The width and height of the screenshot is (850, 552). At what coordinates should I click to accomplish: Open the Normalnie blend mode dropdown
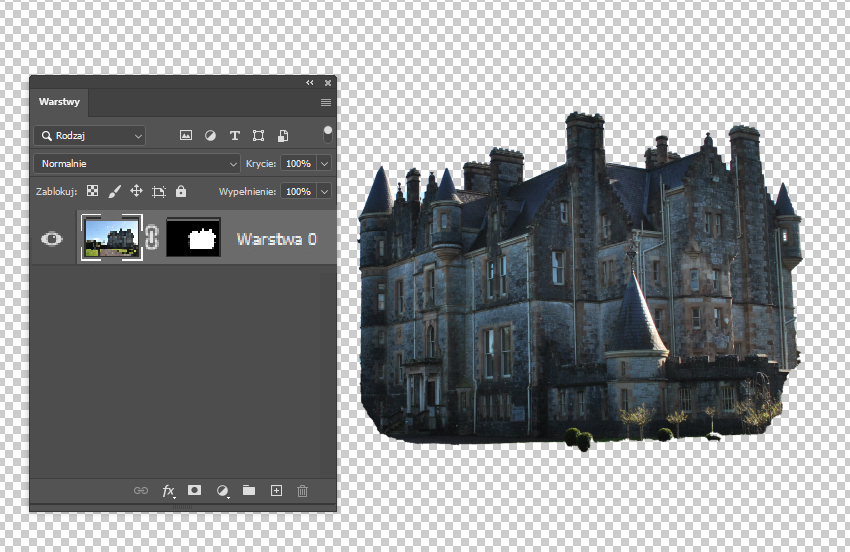point(137,163)
